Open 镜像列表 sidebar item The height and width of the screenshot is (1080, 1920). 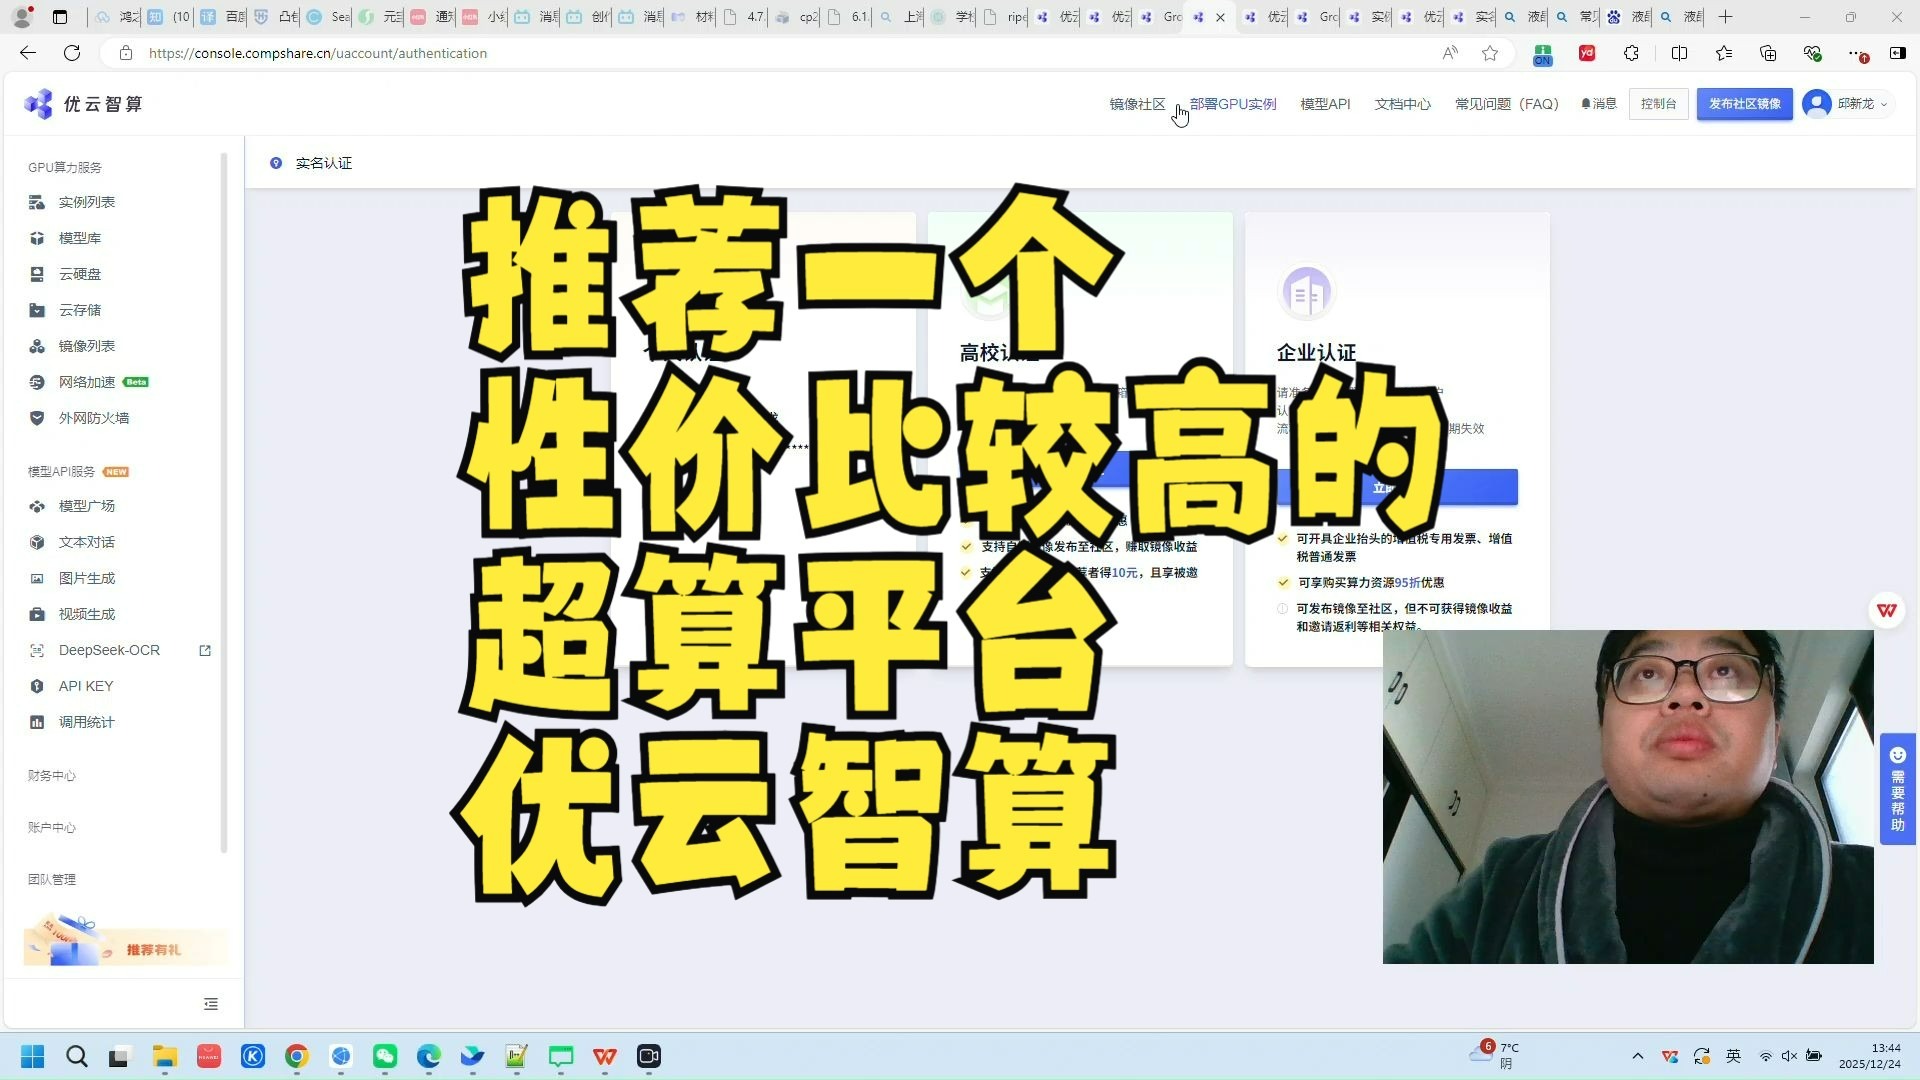86,346
